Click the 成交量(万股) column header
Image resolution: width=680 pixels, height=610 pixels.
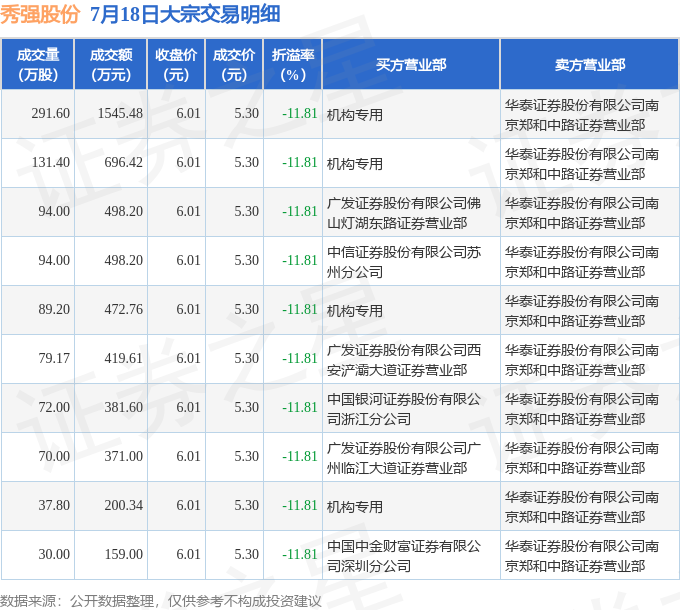tap(38, 65)
